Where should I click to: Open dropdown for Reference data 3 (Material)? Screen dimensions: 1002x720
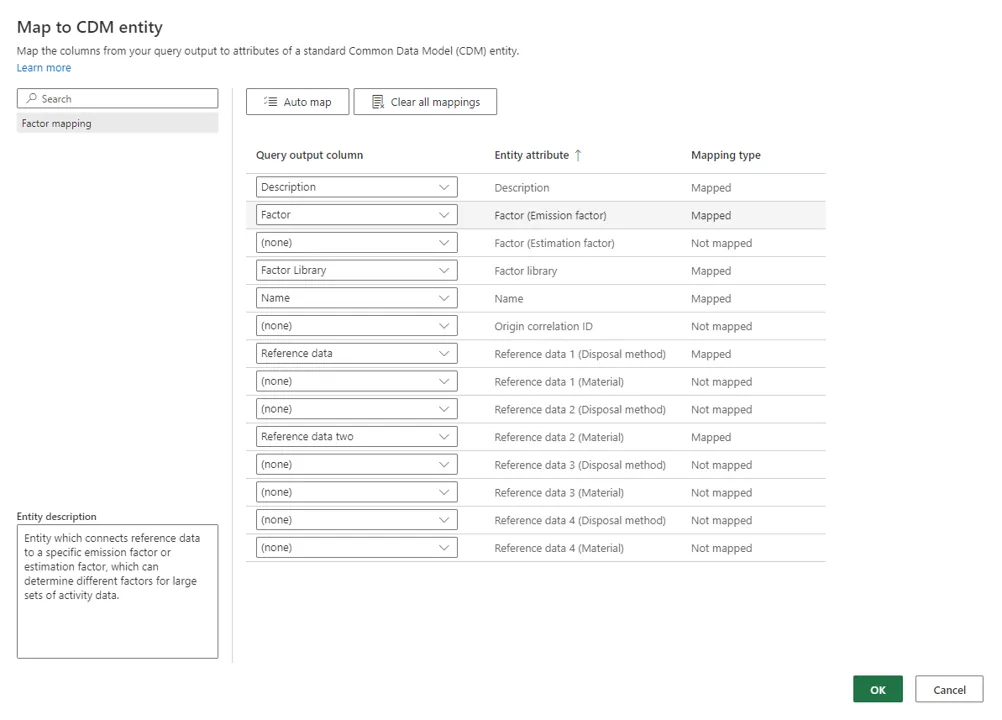(x=357, y=492)
